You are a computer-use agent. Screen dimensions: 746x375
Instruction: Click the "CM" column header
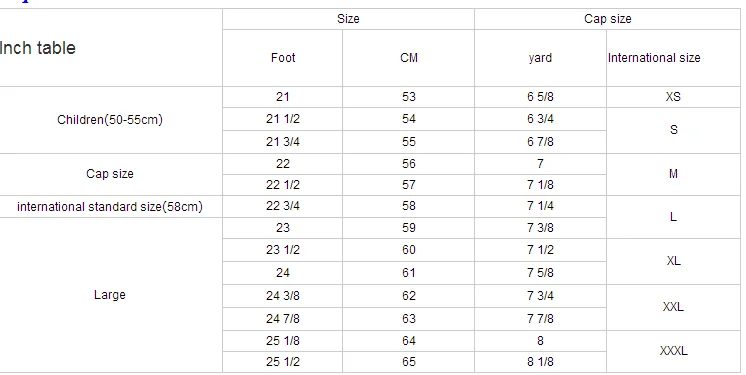pyautogui.click(x=409, y=58)
